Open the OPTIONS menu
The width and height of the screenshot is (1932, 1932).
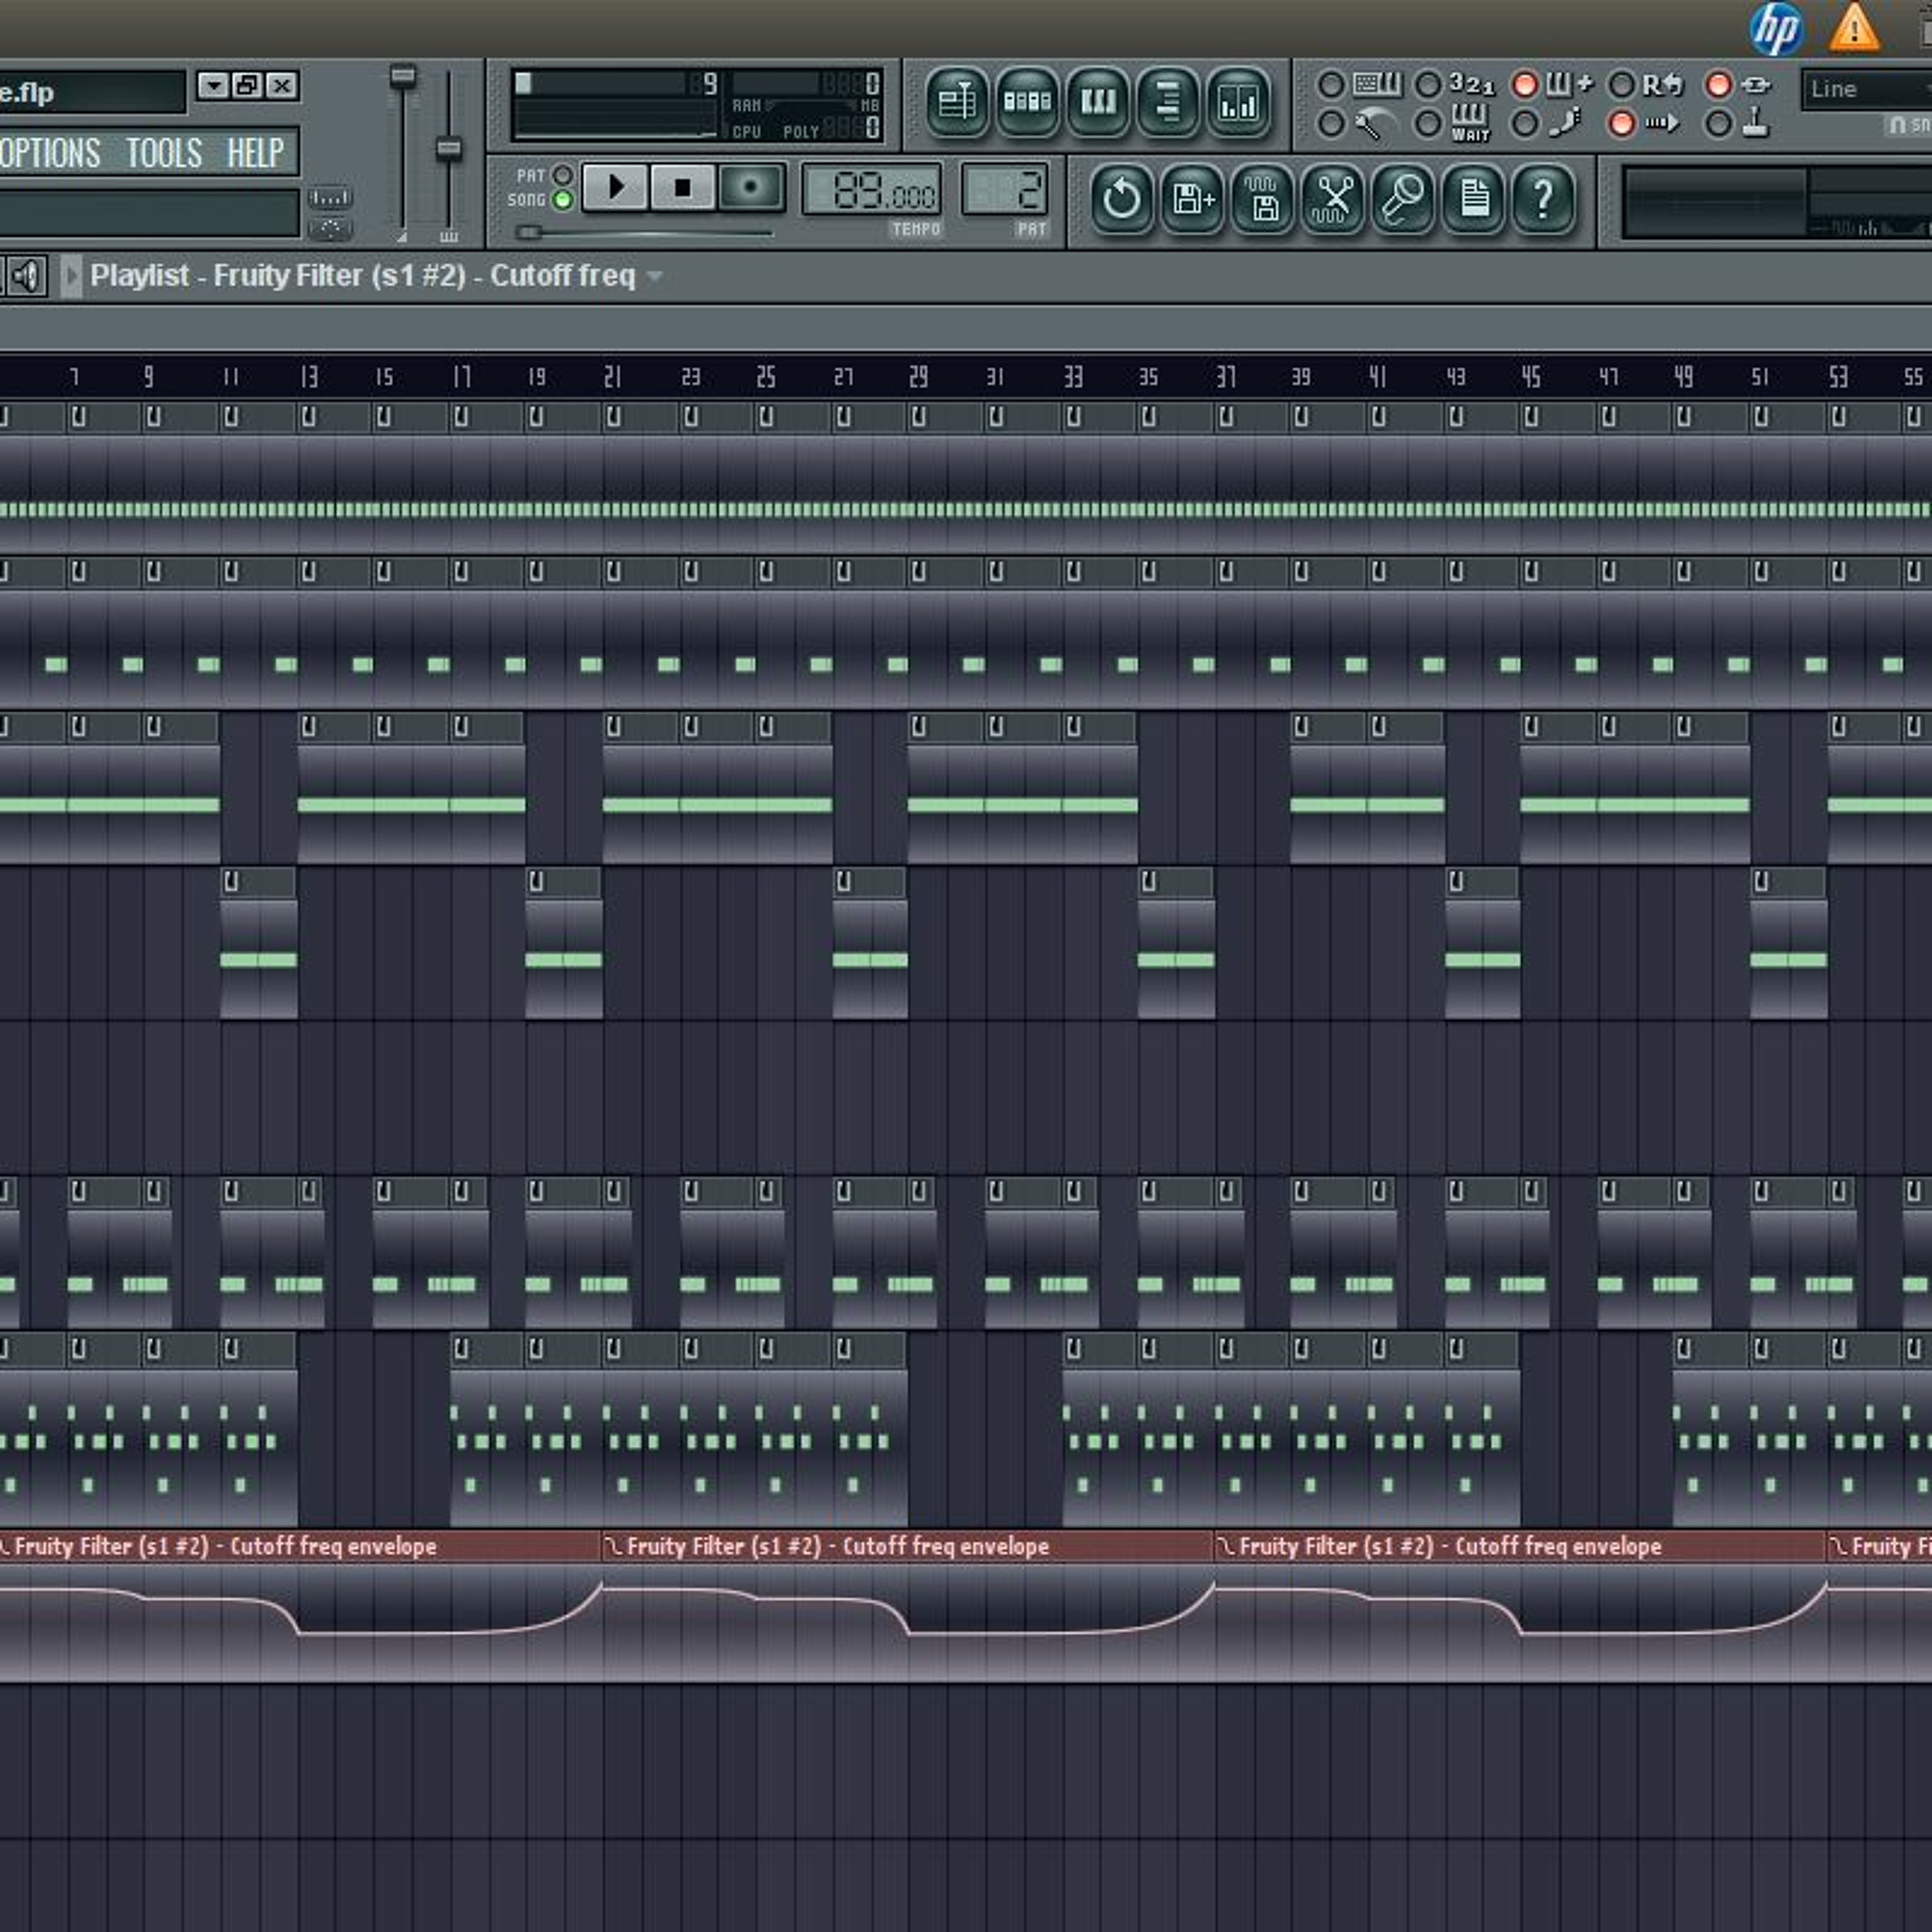click(49, 153)
